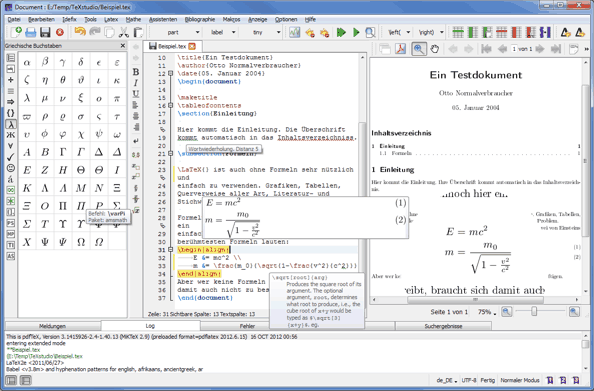Close the Beispiel.tex tab
The image size is (594, 391).
pos(192,46)
